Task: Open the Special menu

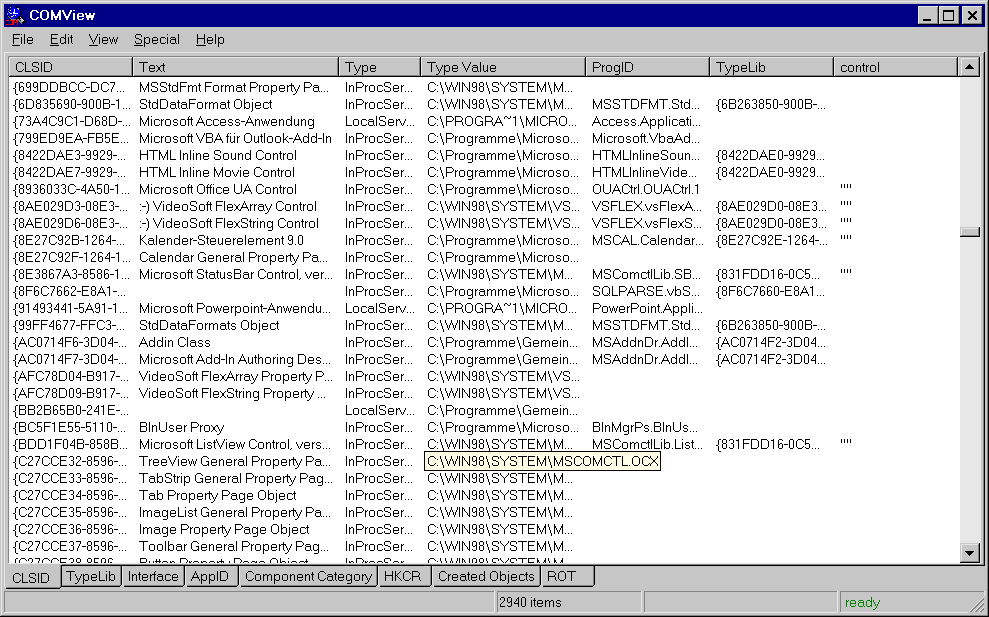Action: 156,40
